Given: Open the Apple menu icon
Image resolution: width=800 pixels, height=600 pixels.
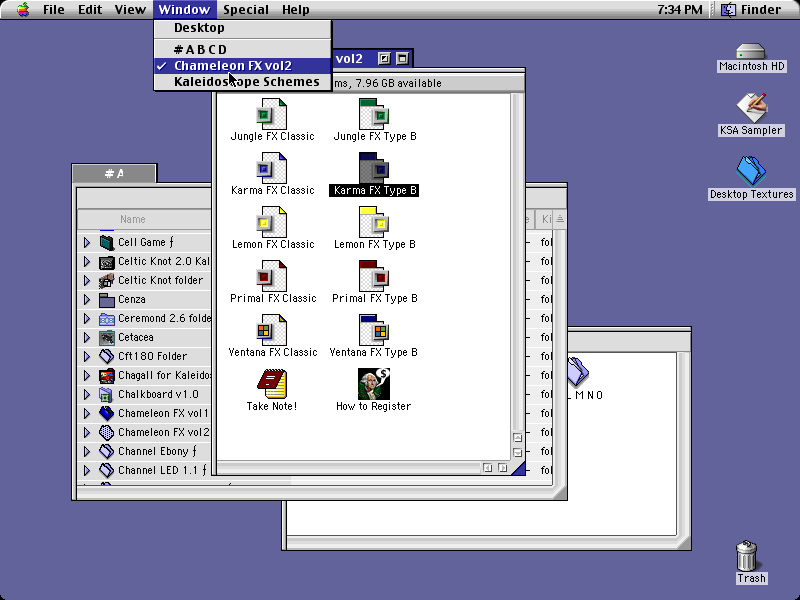Looking at the screenshot, I should click(x=22, y=9).
